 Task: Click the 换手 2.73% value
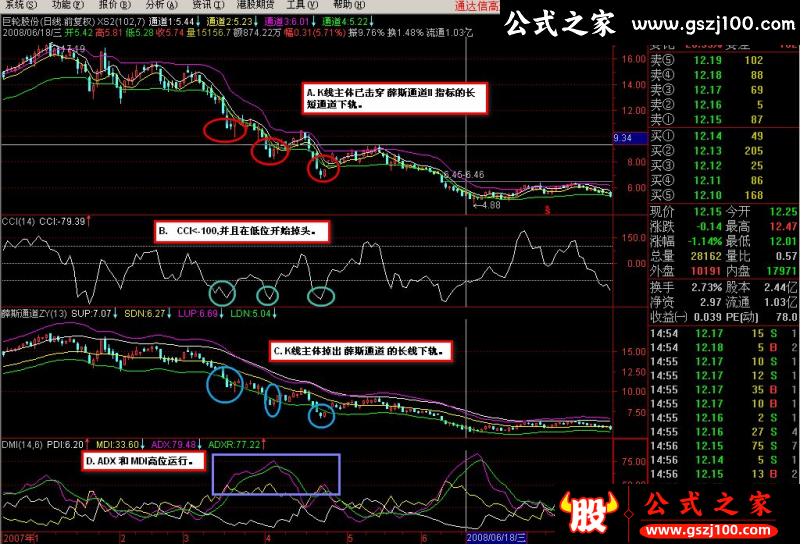click(707, 287)
